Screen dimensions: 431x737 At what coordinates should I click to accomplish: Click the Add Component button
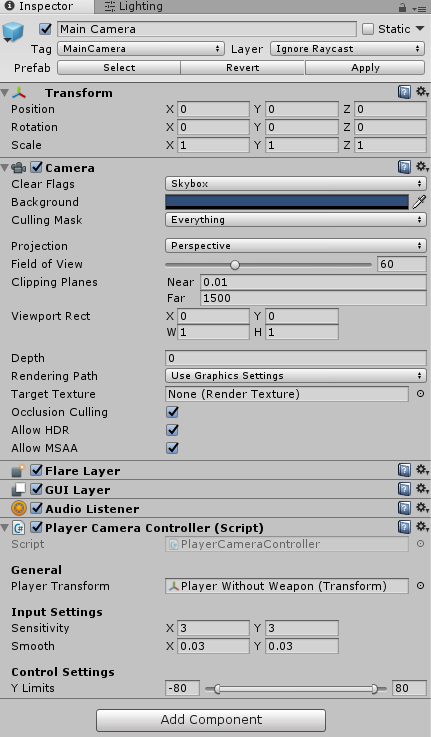point(211,720)
